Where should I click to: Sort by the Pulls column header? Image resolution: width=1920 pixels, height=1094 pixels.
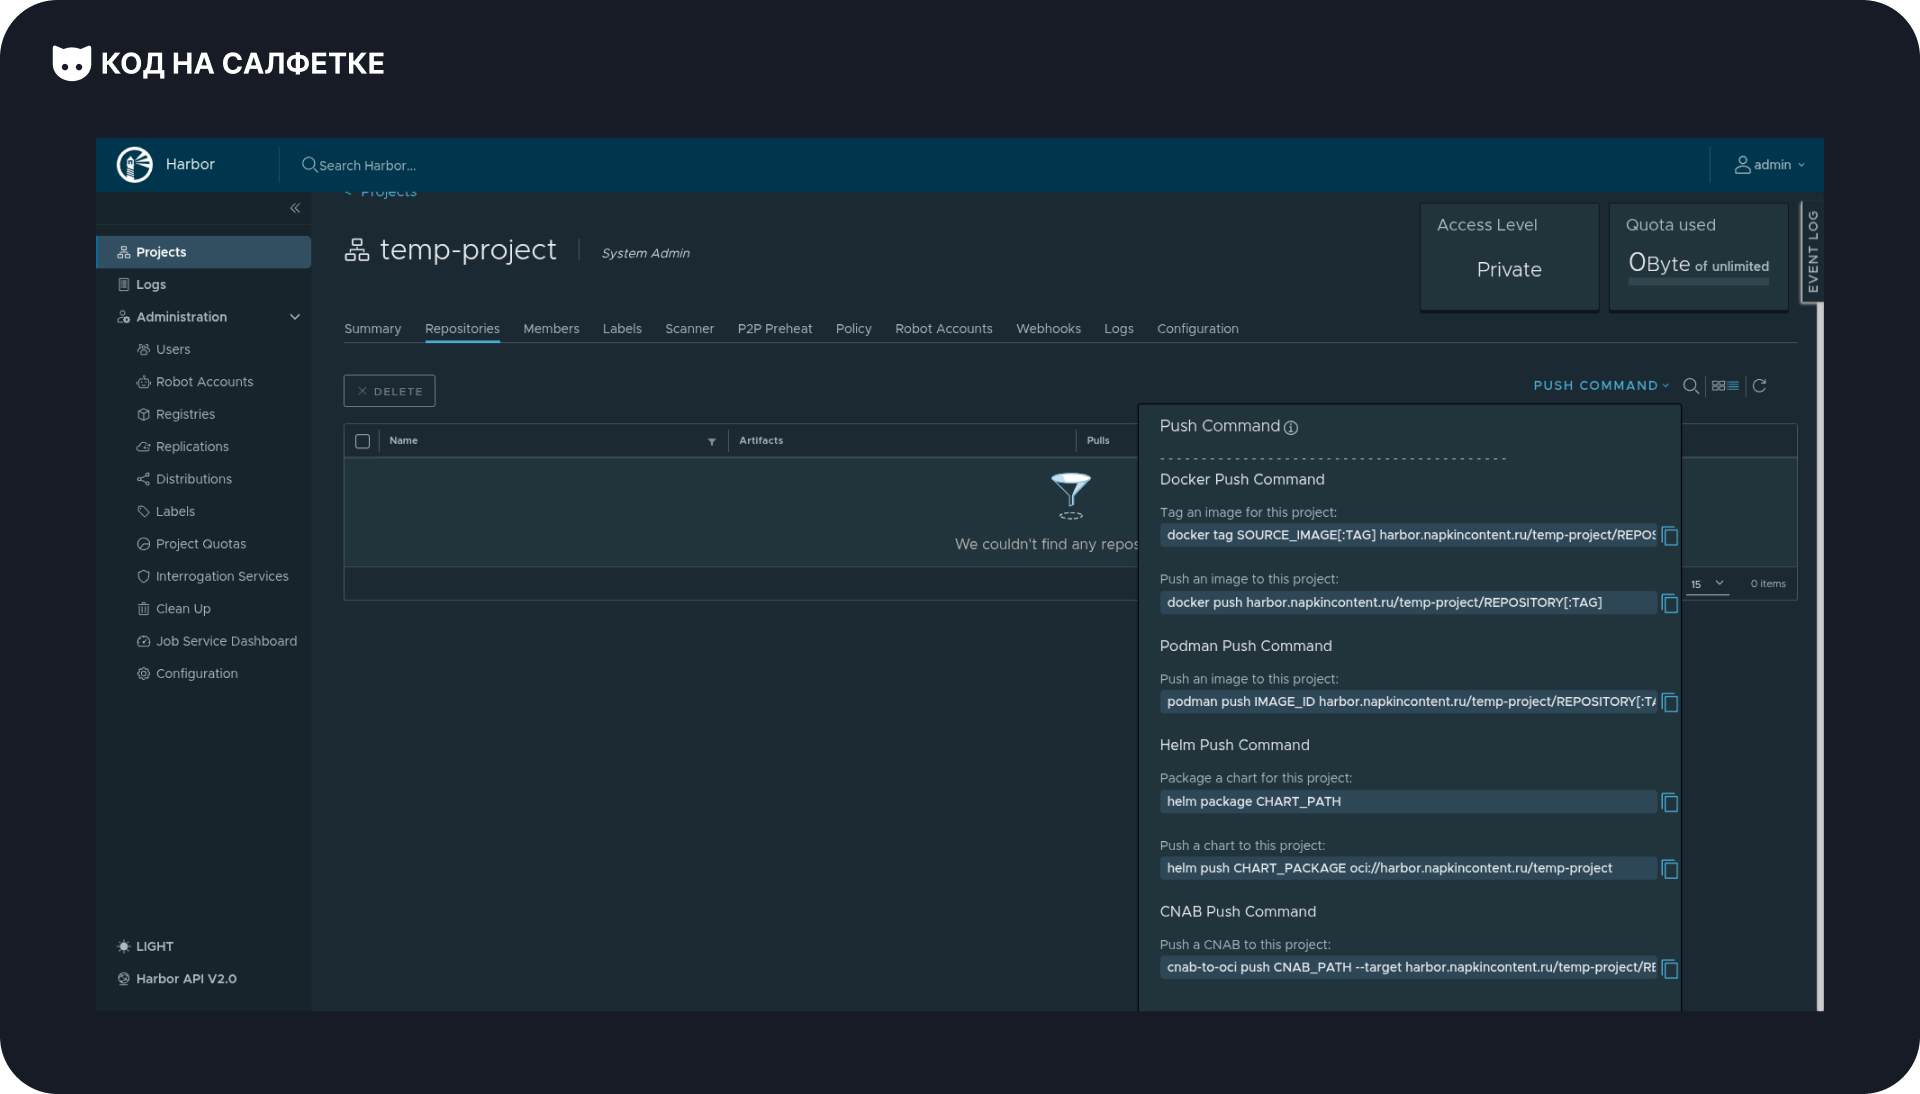[1098, 441]
